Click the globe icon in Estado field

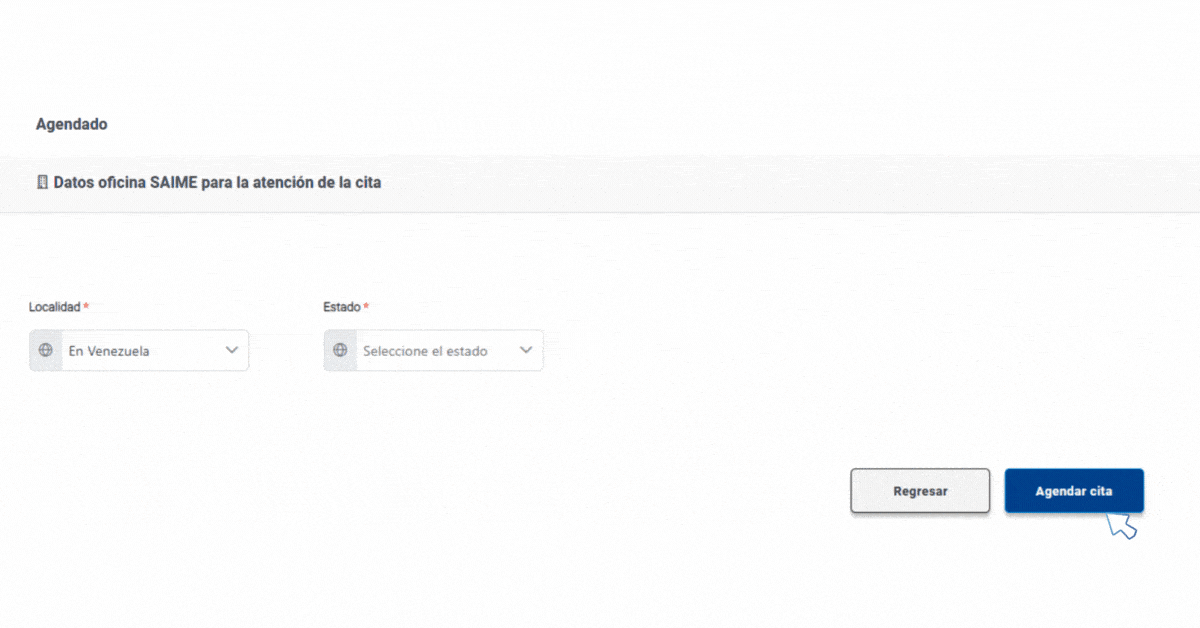340,351
